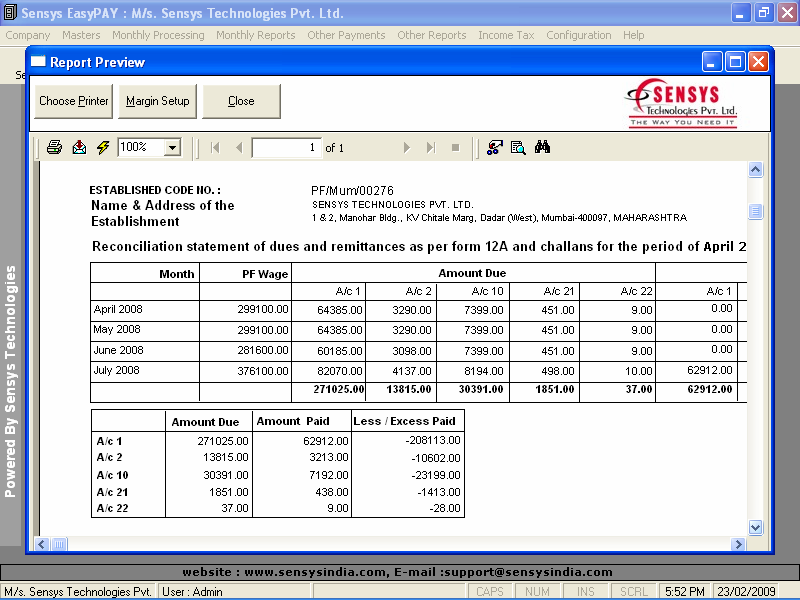Open the Masters menu

tap(81, 35)
